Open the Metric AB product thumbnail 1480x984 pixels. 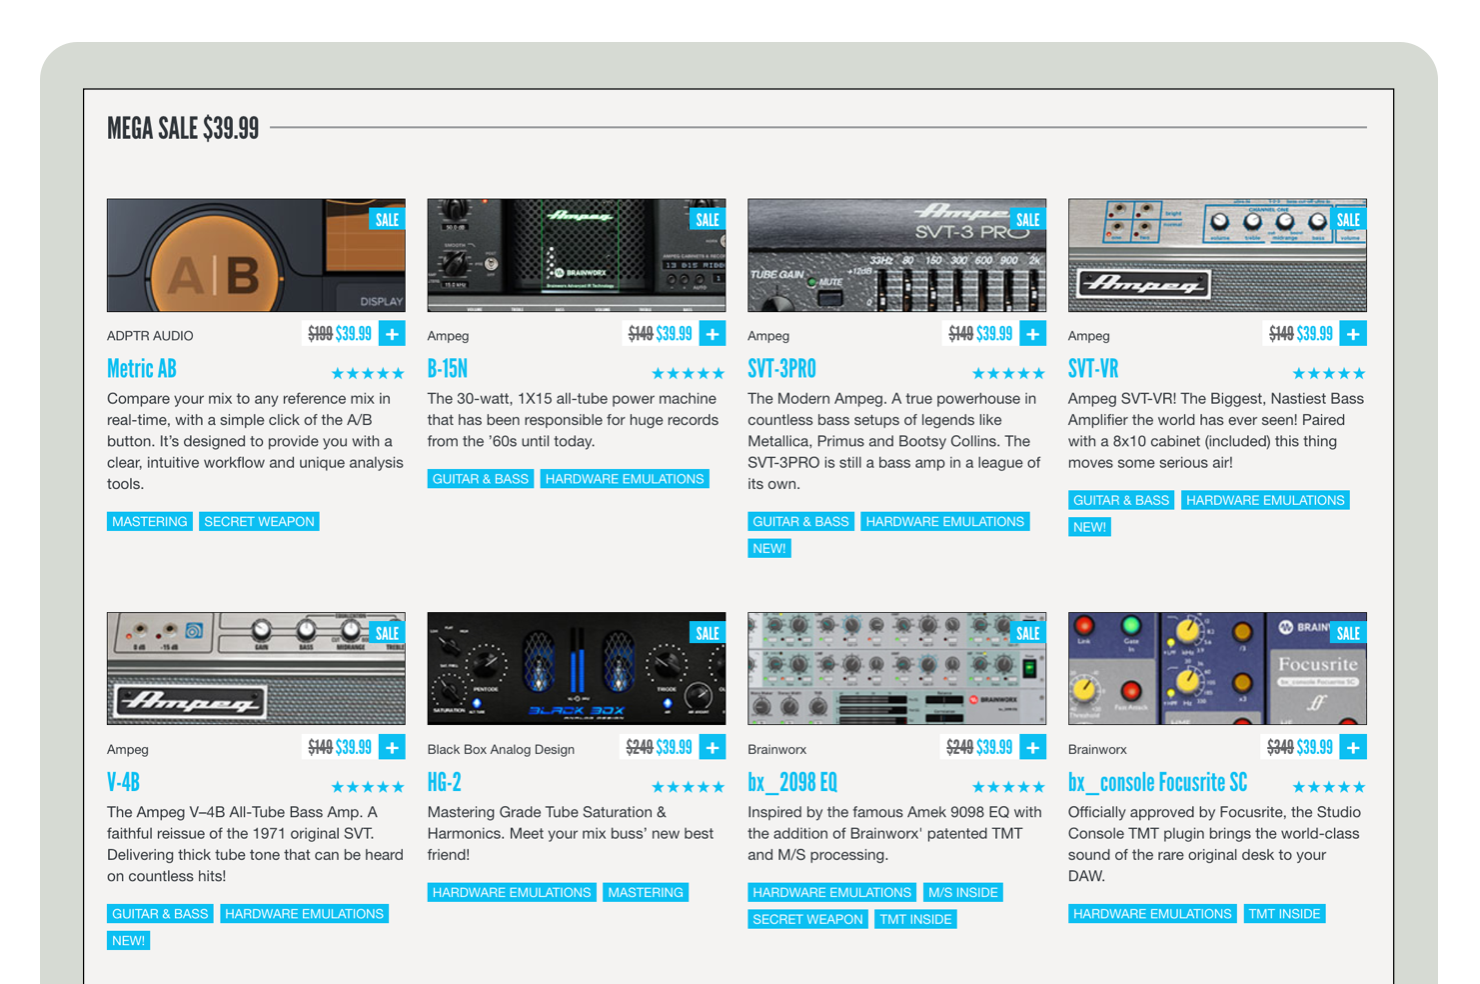(256, 255)
